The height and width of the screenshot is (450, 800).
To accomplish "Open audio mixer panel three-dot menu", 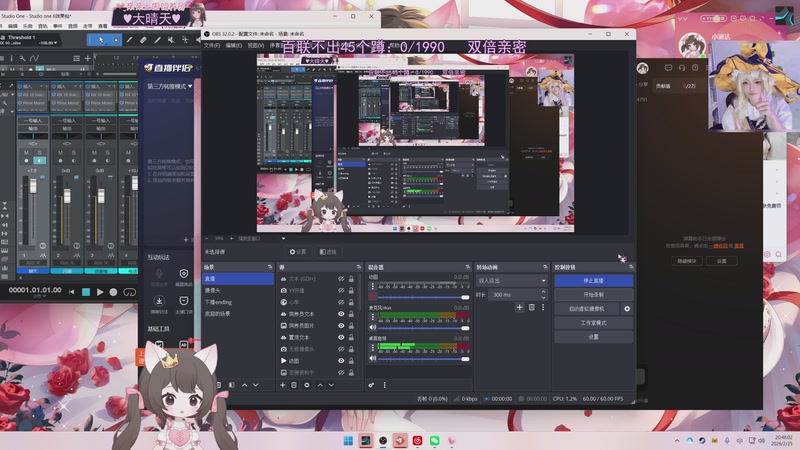I will [385, 385].
